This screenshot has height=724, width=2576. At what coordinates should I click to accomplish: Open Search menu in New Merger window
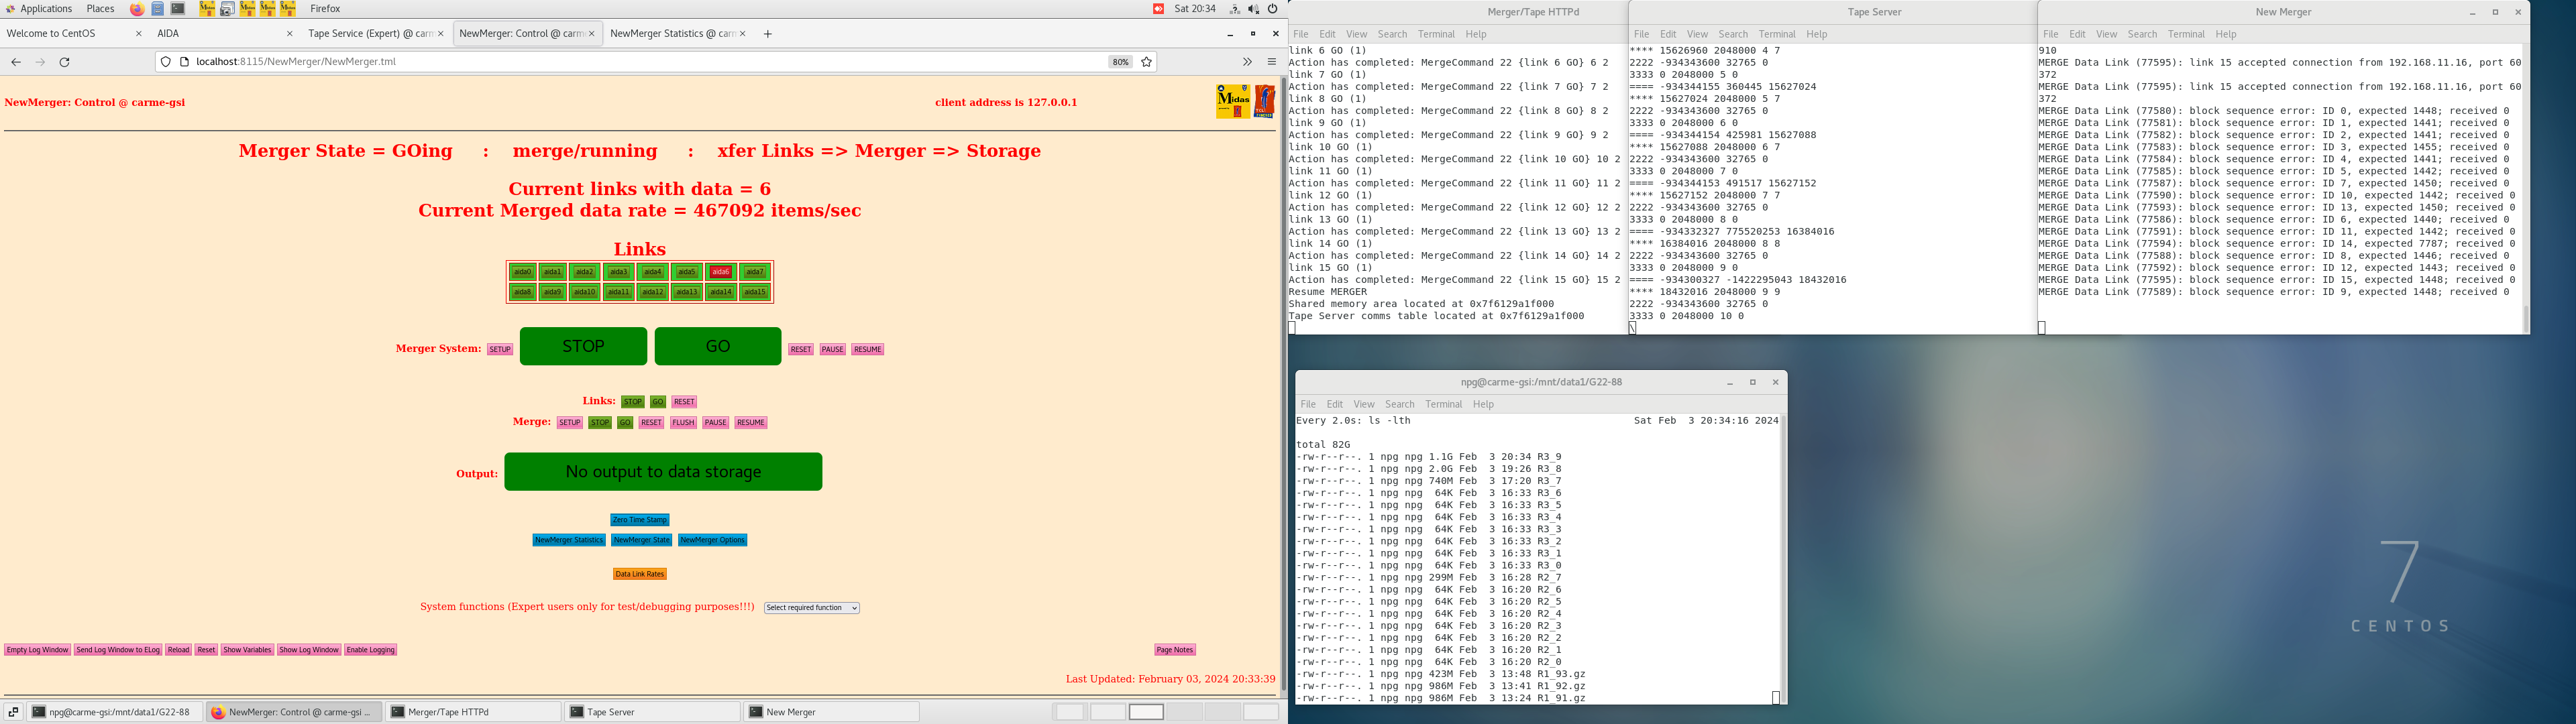pyautogui.click(x=2142, y=34)
